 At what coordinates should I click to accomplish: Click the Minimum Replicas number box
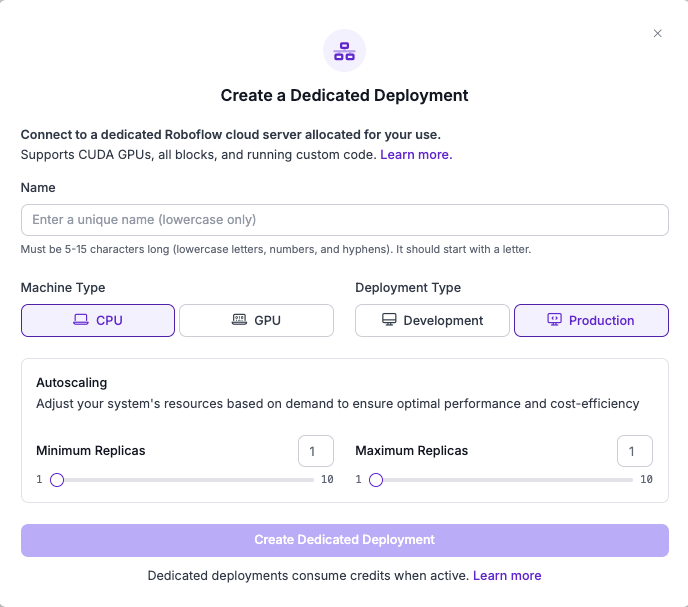315,451
